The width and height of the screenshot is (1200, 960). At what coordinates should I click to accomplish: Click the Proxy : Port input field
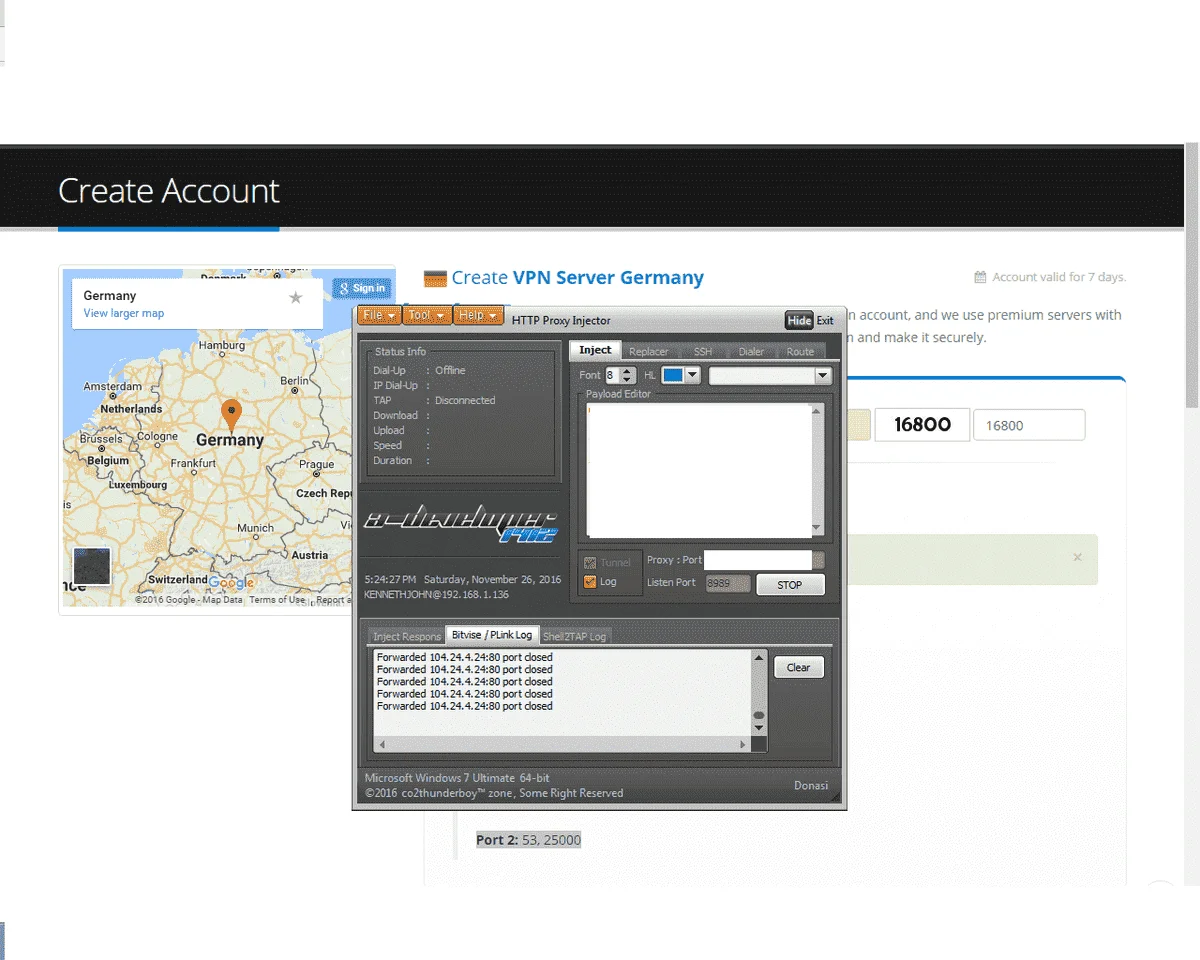pyautogui.click(x=758, y=561)
